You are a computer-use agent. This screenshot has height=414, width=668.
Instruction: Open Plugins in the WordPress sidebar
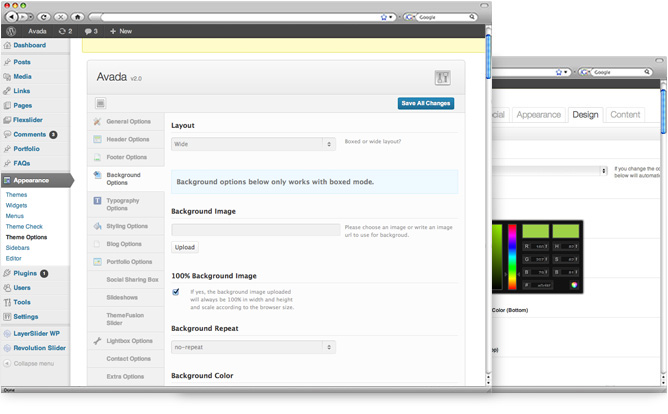coord(24,273)
